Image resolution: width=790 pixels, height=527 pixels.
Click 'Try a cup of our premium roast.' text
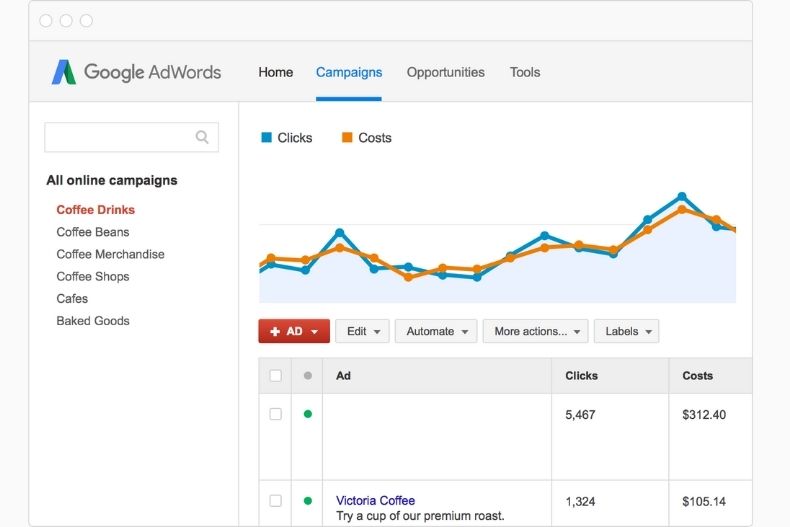click(420, 516)
